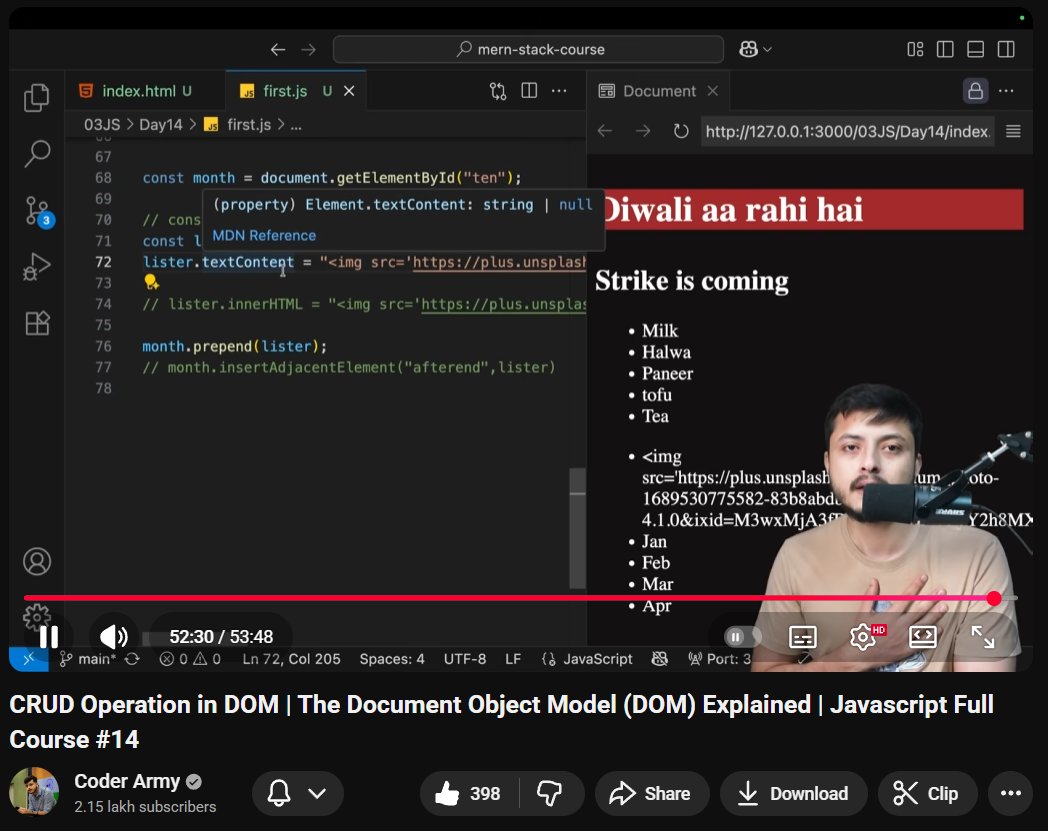Open the MDN Reference link in tooltip

[x=264, y=235]
